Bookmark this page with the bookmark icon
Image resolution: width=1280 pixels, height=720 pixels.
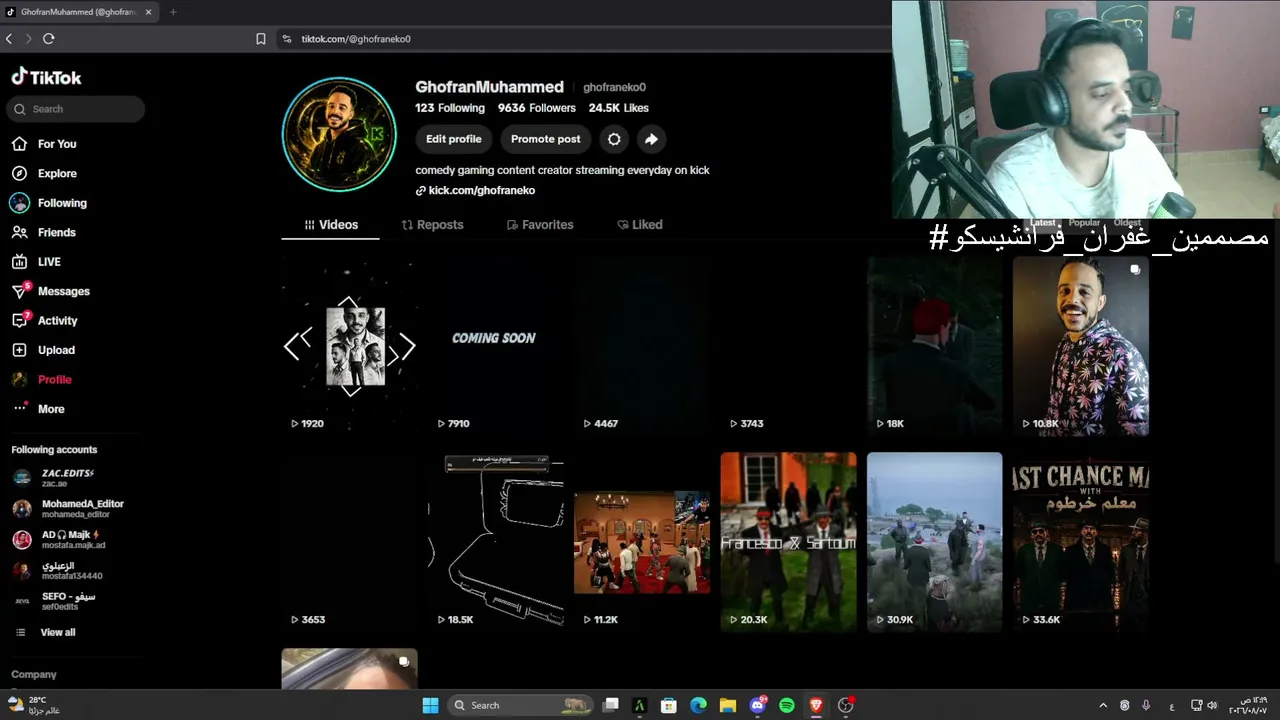[261, 39]
